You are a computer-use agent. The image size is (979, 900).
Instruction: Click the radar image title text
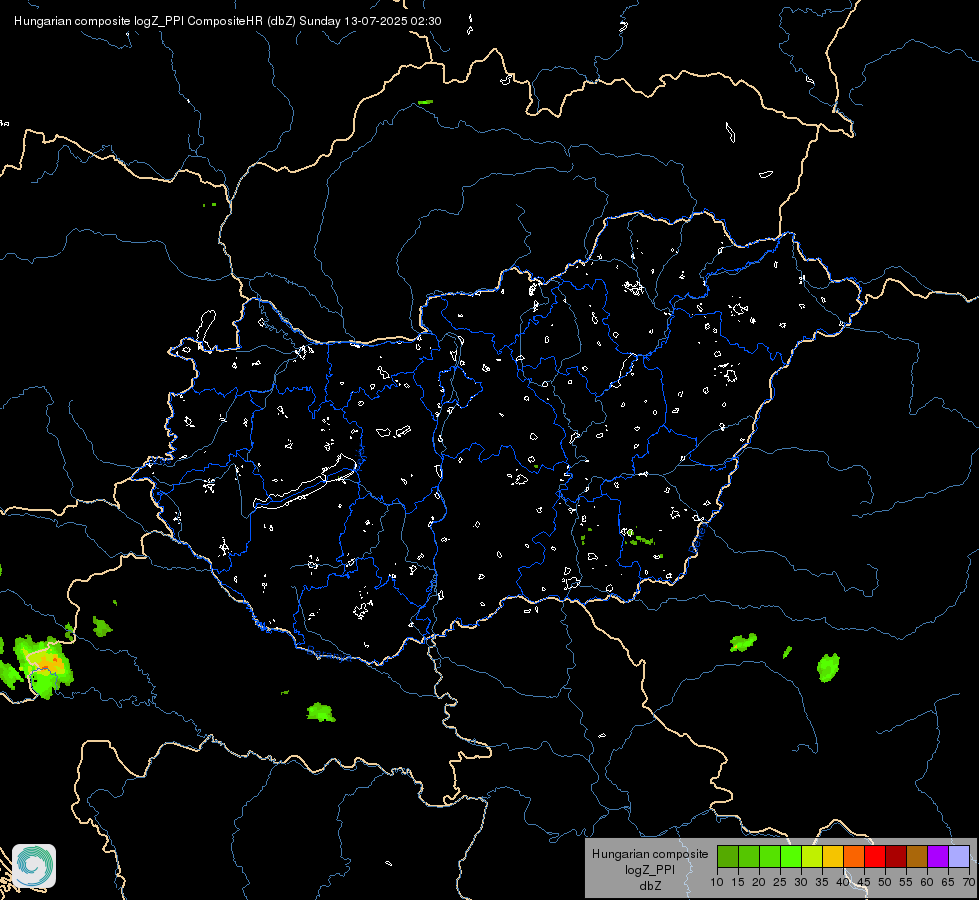coord(228,21)
